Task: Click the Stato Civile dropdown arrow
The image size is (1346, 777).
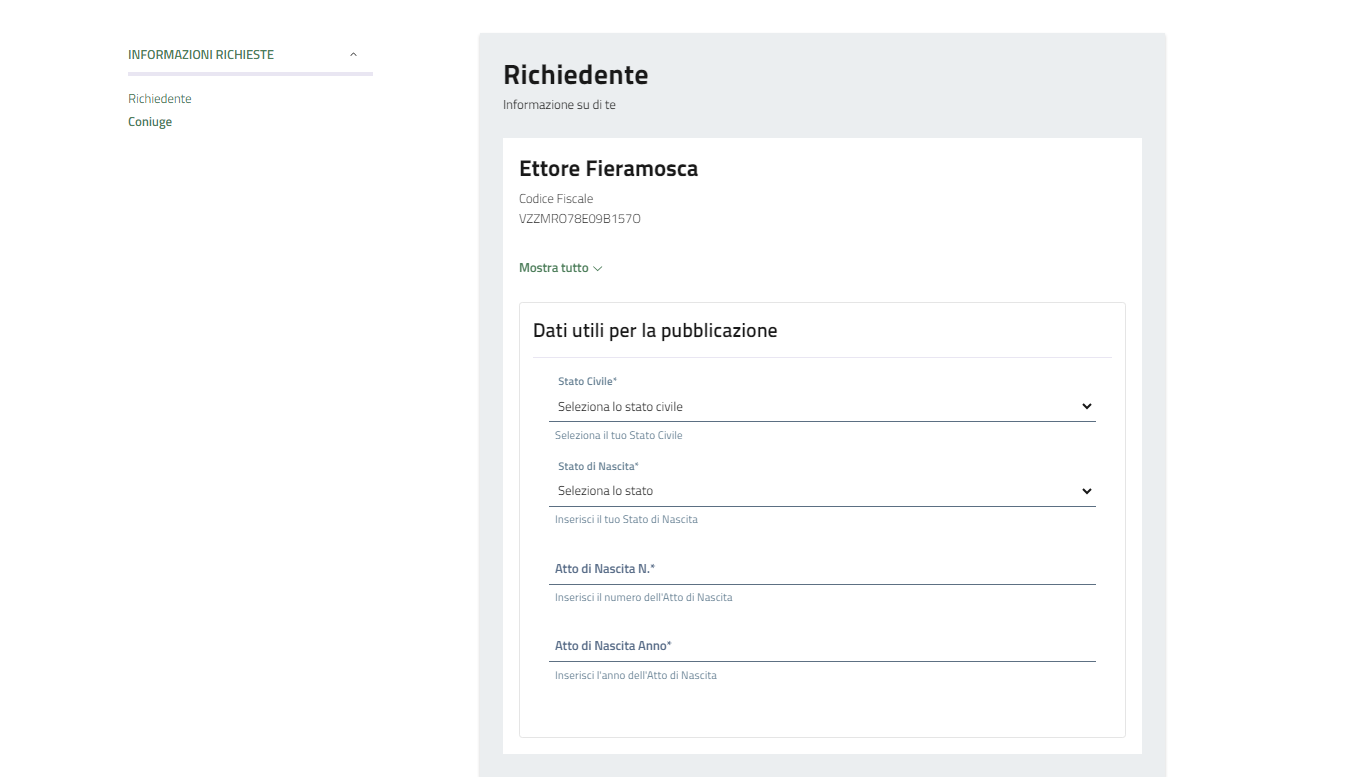Action: (x=1087, y=407)
